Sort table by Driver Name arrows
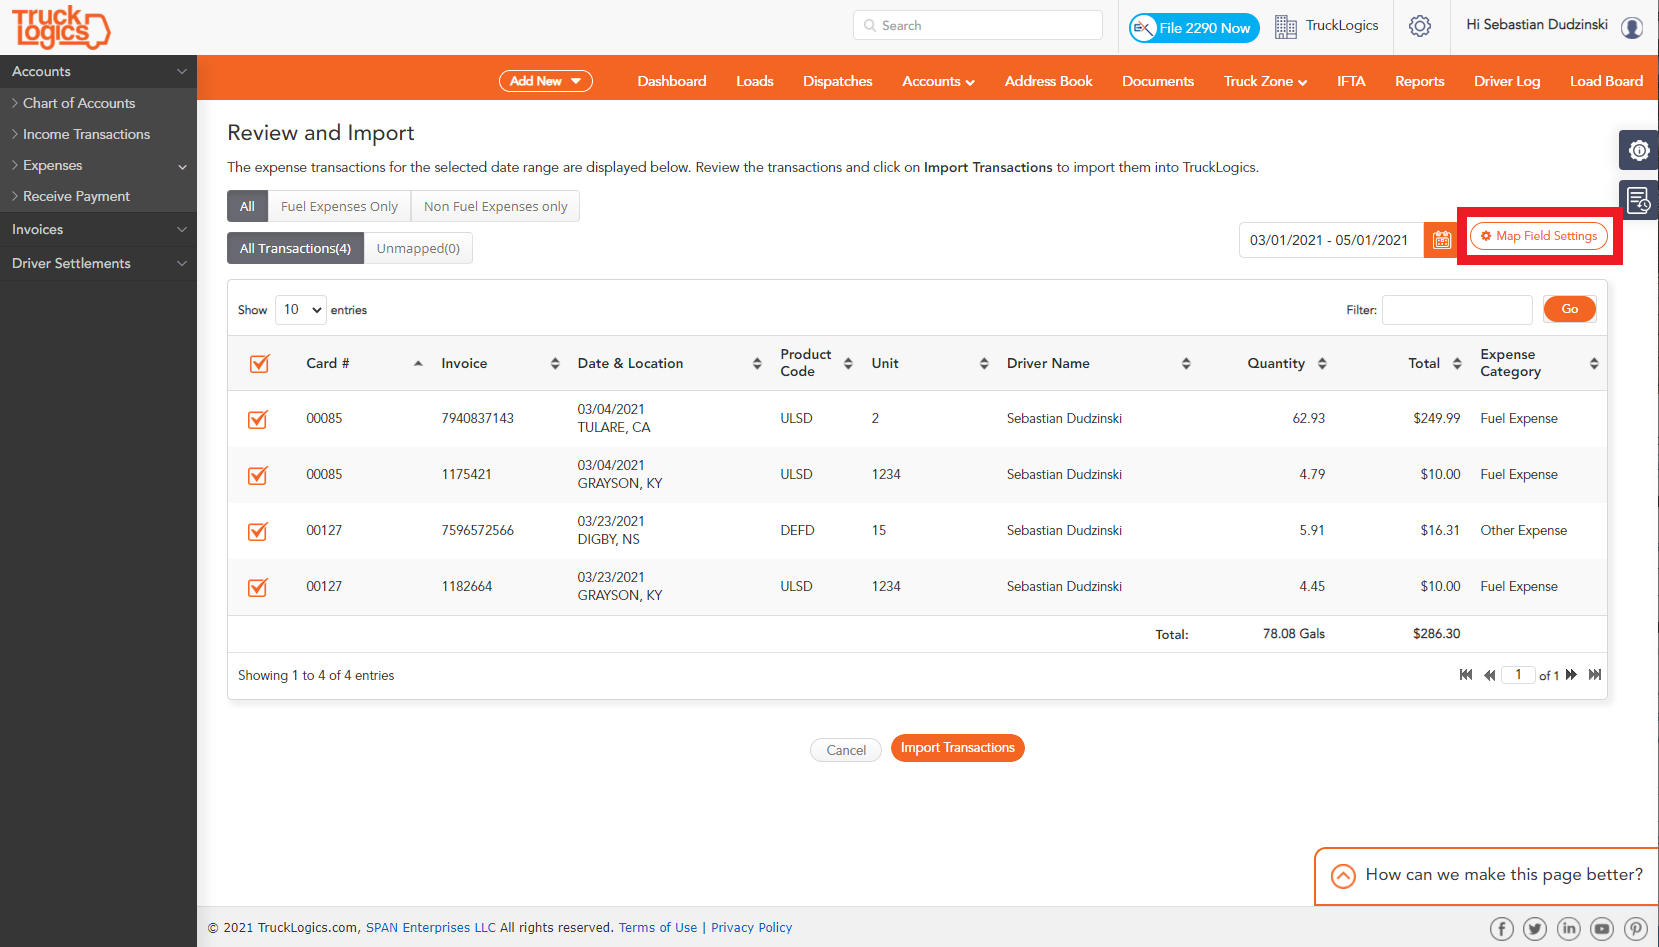Viewport: 1659px width, 947px height. pos(1186,363)
